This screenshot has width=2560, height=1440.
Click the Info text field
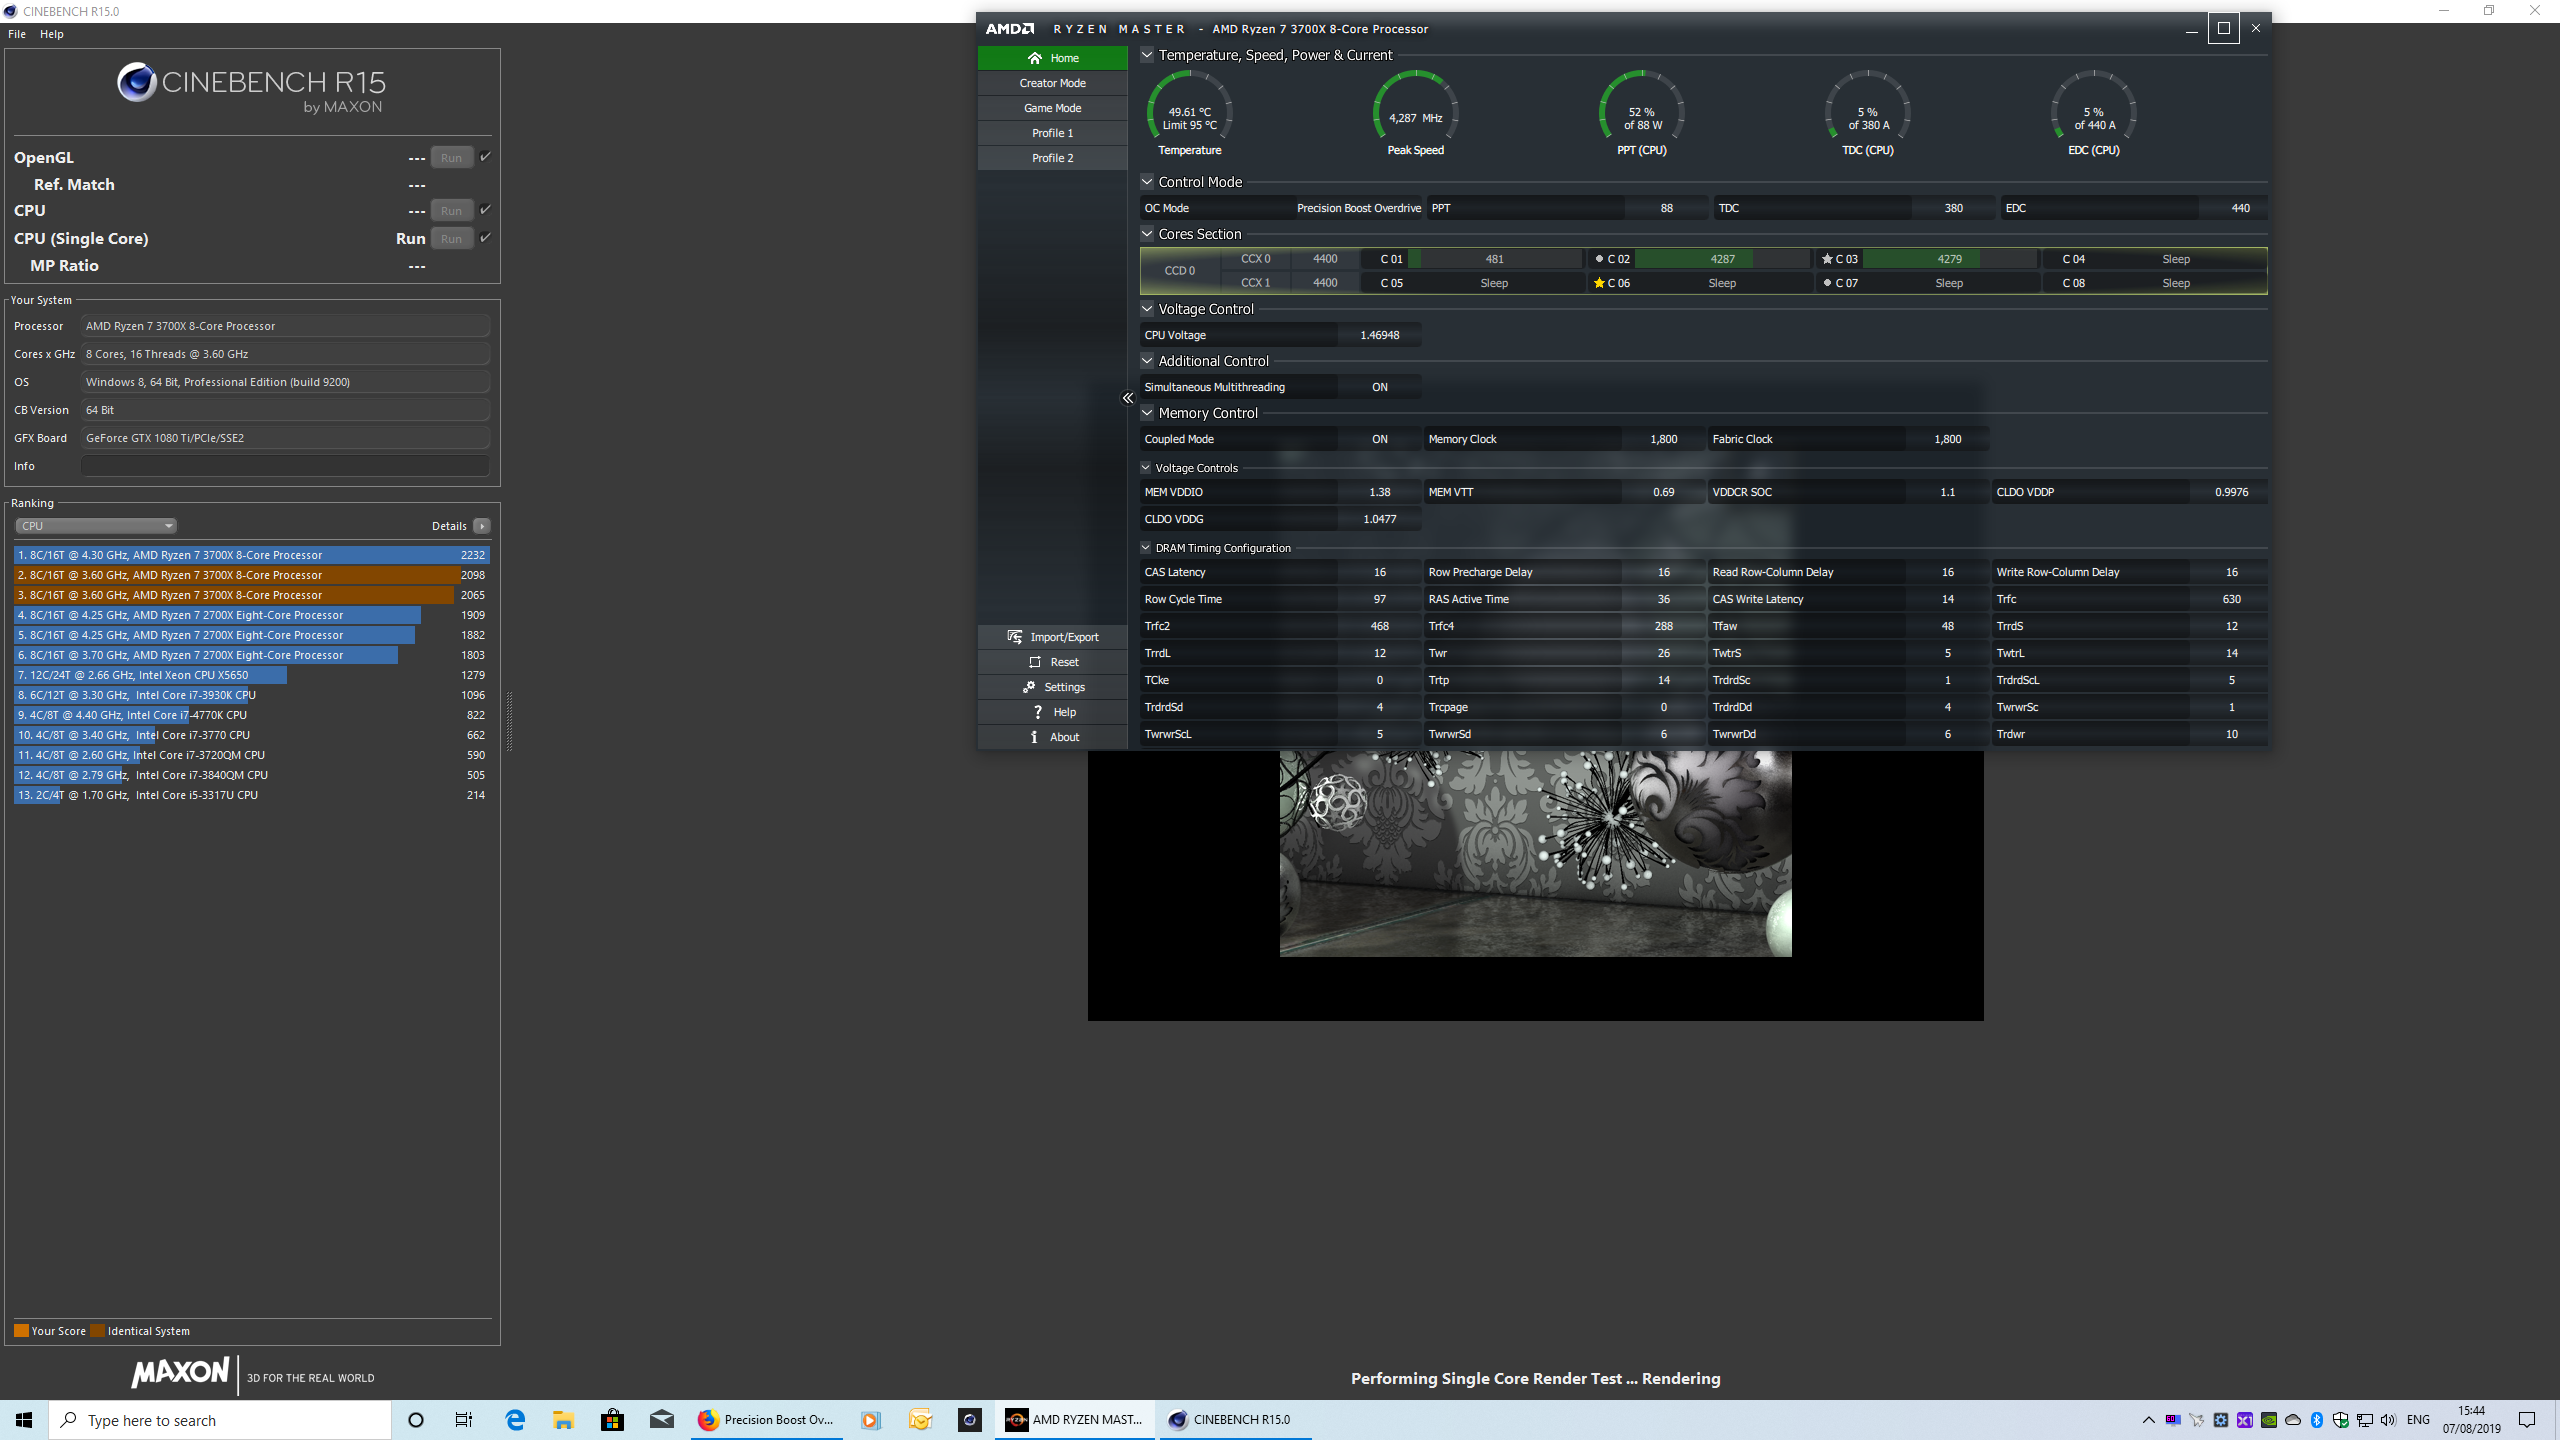tap(285, 466)
